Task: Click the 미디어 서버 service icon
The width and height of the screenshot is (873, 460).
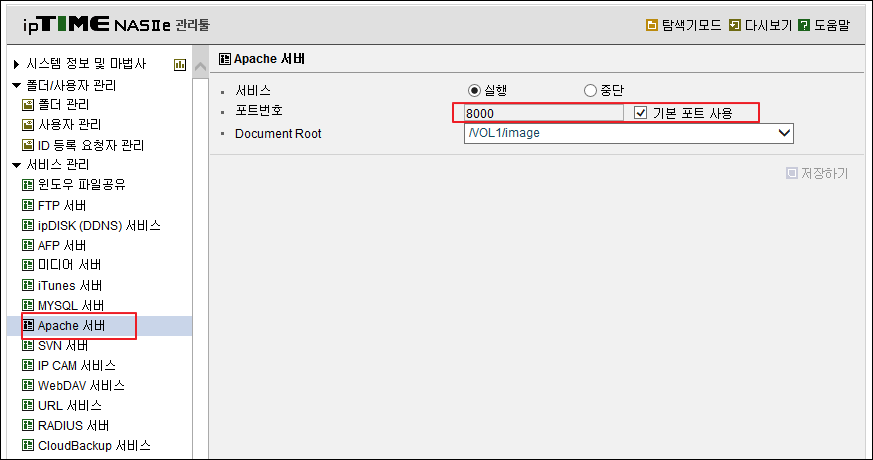Action: tap(28, 265)
